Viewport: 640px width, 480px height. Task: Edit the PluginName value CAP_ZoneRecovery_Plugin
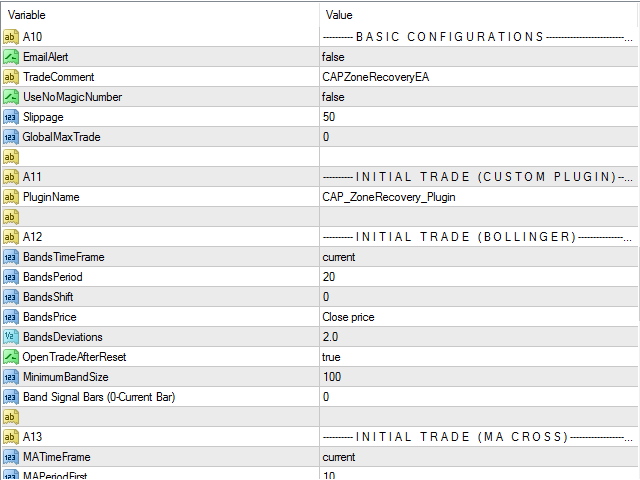[479, 197]
